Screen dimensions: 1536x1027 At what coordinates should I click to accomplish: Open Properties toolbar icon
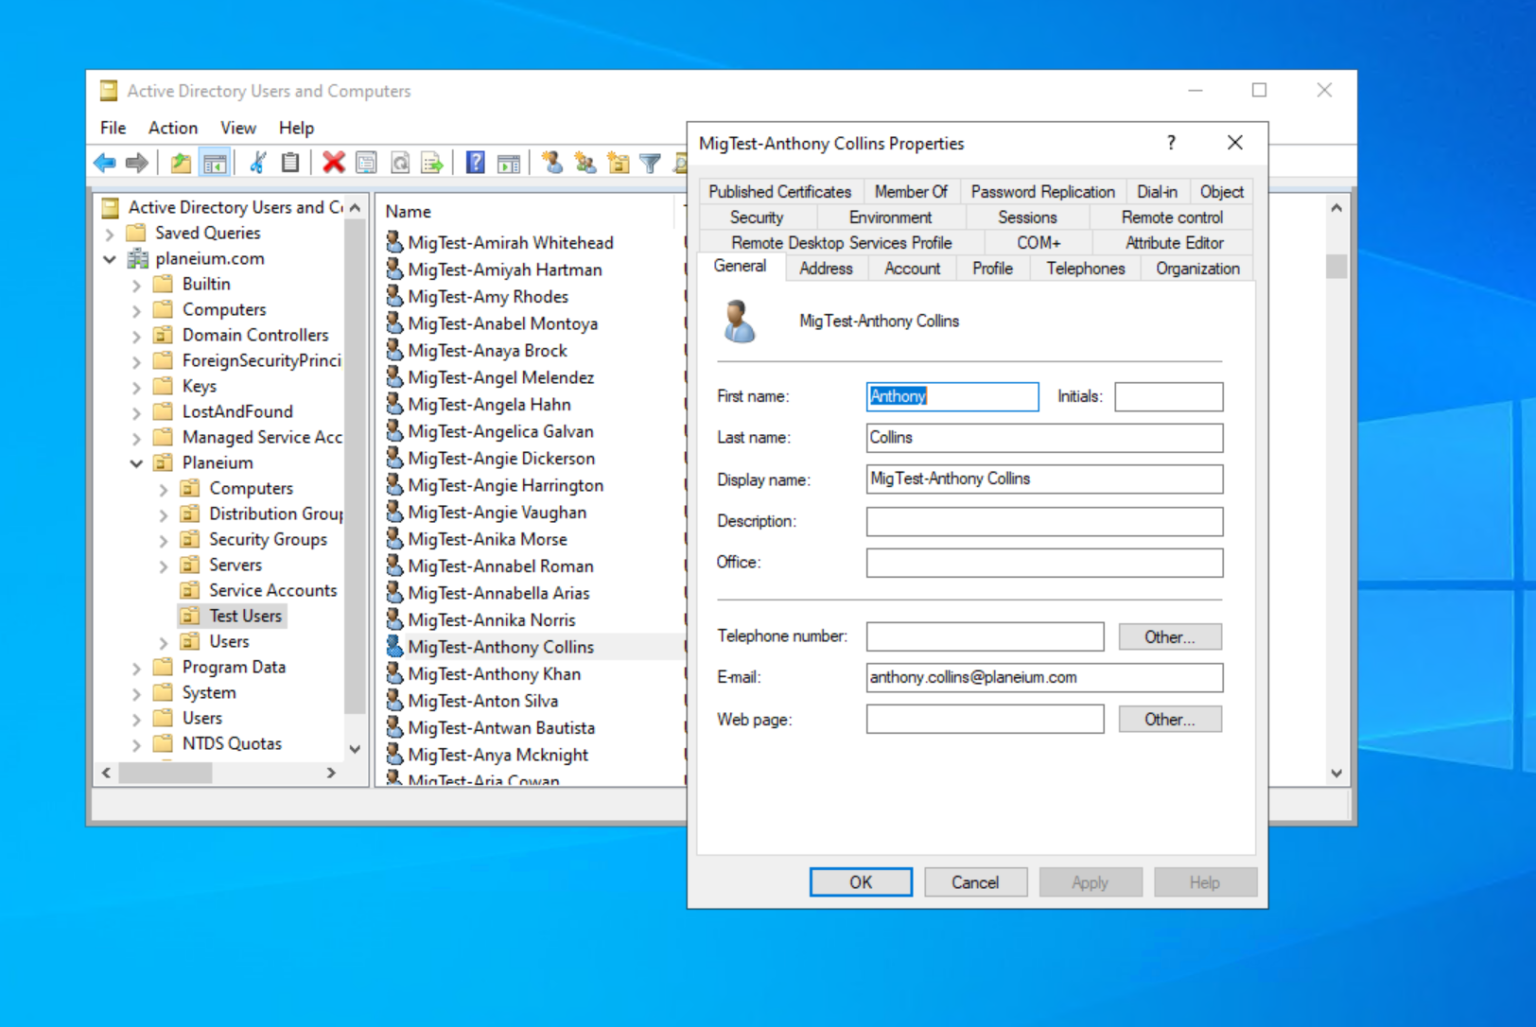coord(367,162)
